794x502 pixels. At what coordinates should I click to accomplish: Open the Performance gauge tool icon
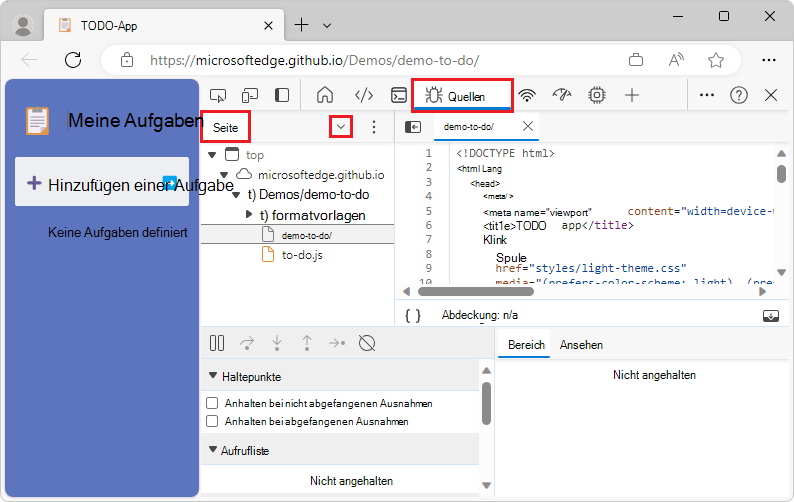pos(562,95)
